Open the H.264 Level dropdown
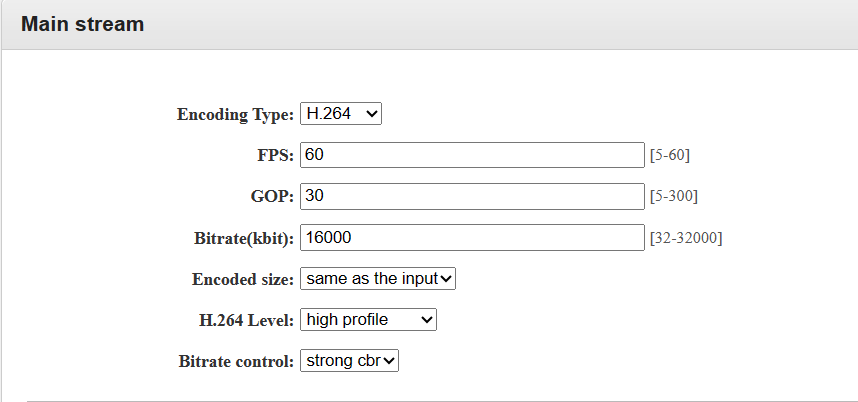The width and height of the screenshot is (858, 402). point(367,320)
